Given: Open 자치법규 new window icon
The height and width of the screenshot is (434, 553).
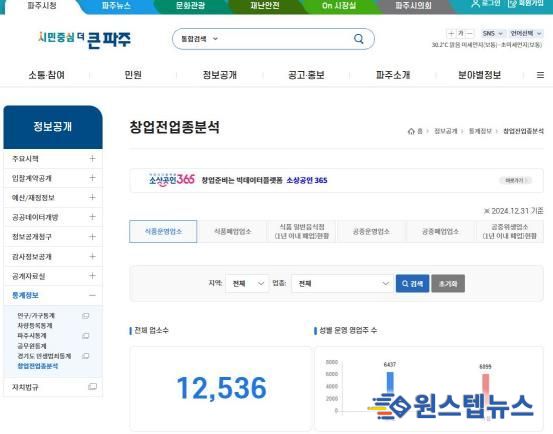Looking at the screenshot, I should (92, 387).
